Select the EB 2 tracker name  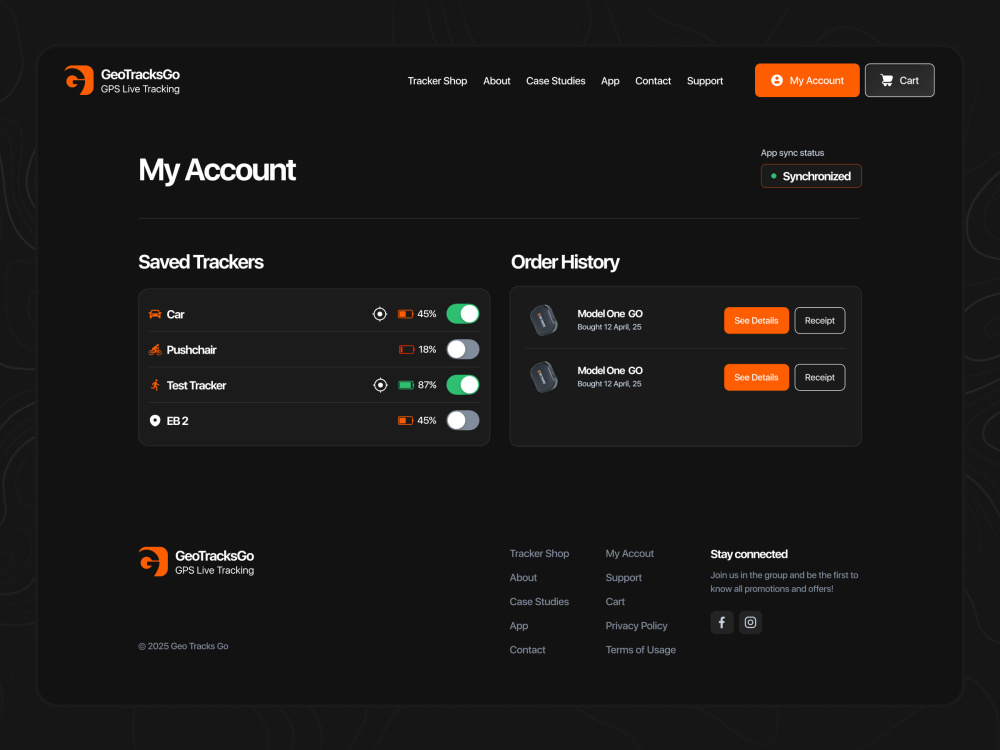click(x=177, y=421)
